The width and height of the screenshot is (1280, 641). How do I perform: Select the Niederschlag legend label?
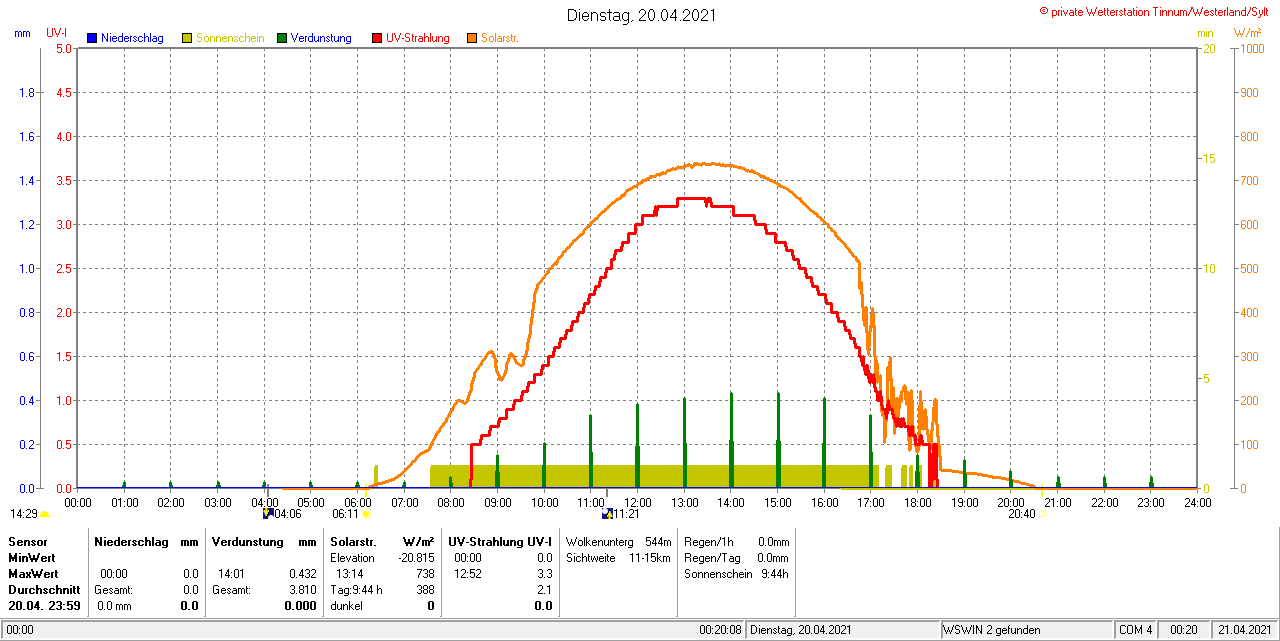[132, 38]
